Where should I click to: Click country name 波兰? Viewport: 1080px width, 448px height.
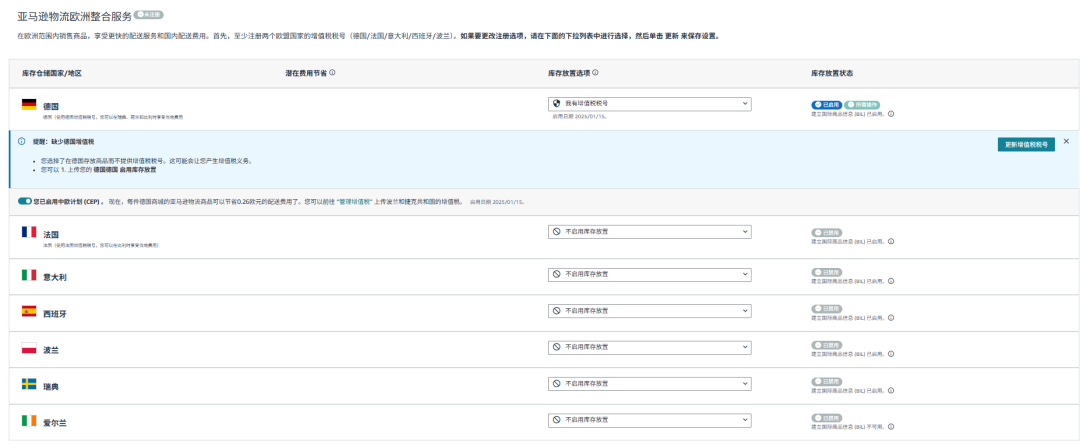pos(51,350)
